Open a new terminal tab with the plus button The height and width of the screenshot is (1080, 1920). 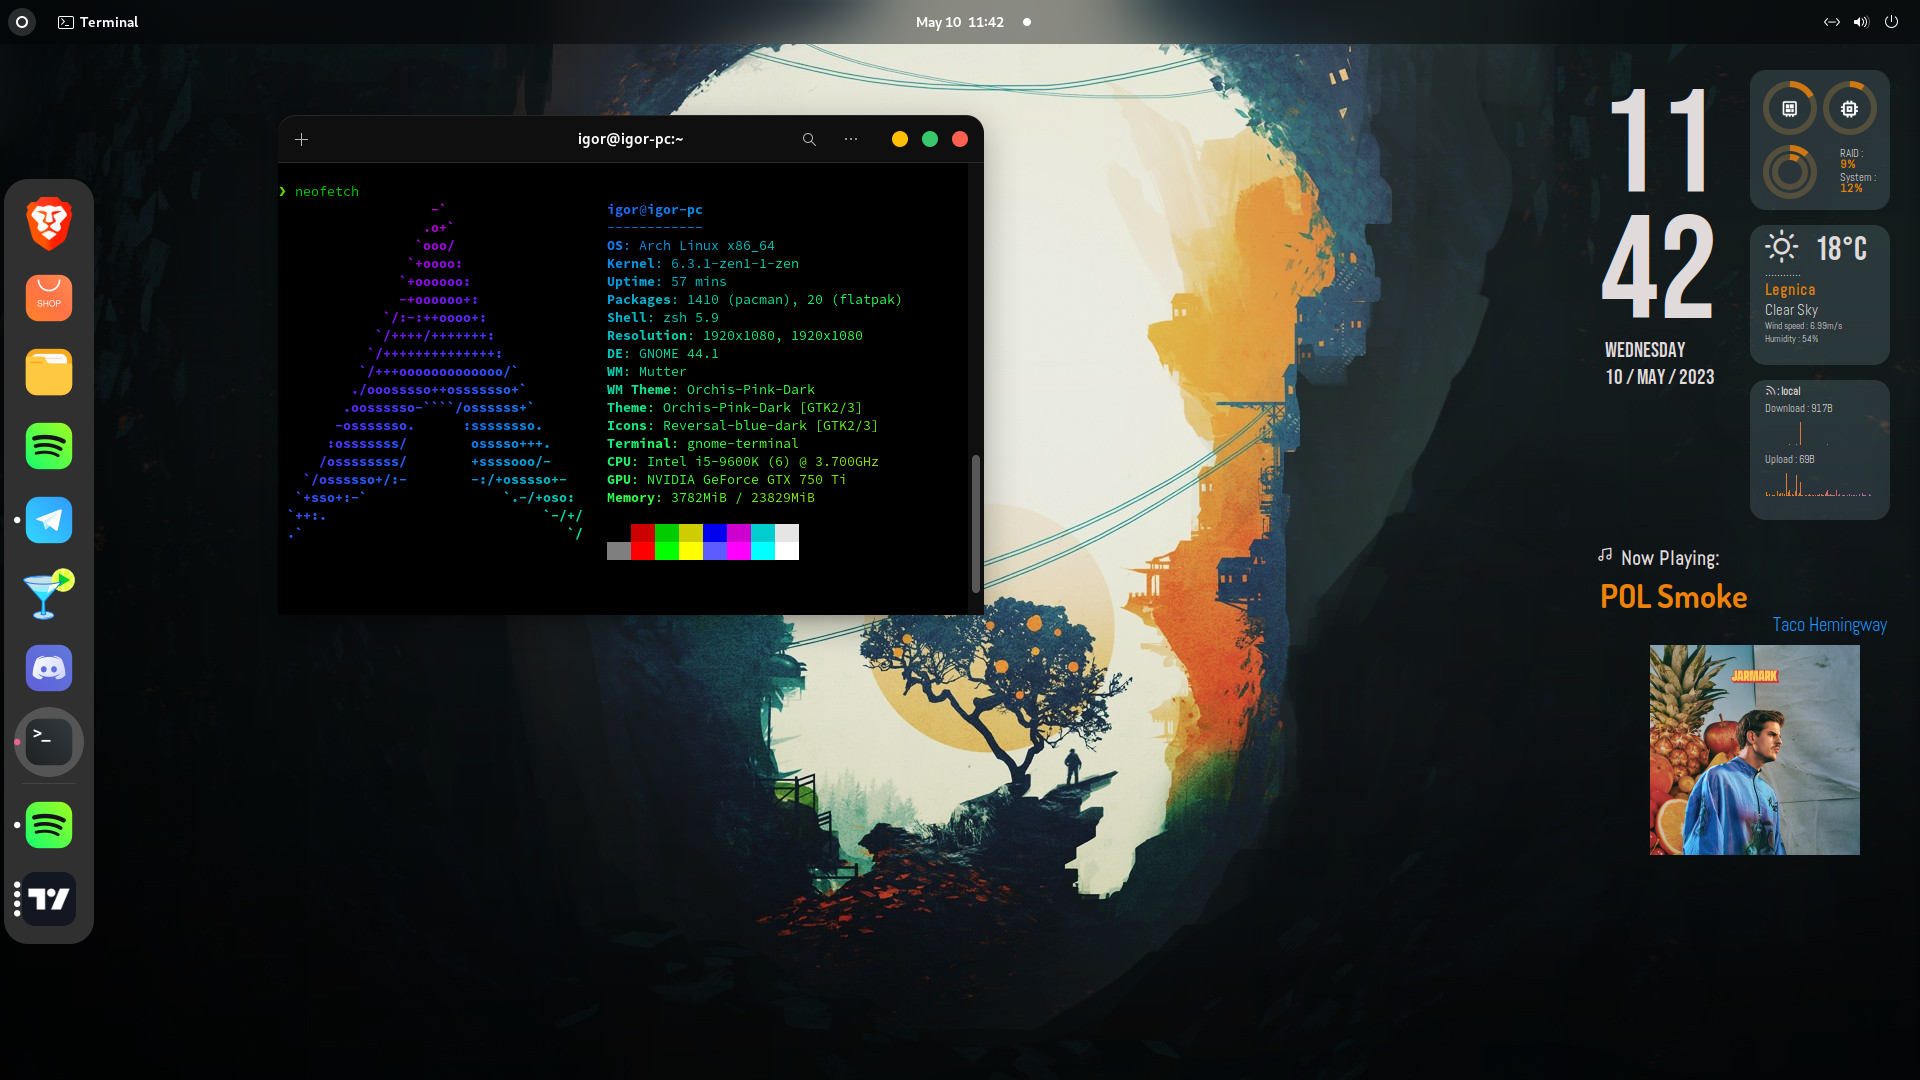pyautogui.click(x=301, y=139)
